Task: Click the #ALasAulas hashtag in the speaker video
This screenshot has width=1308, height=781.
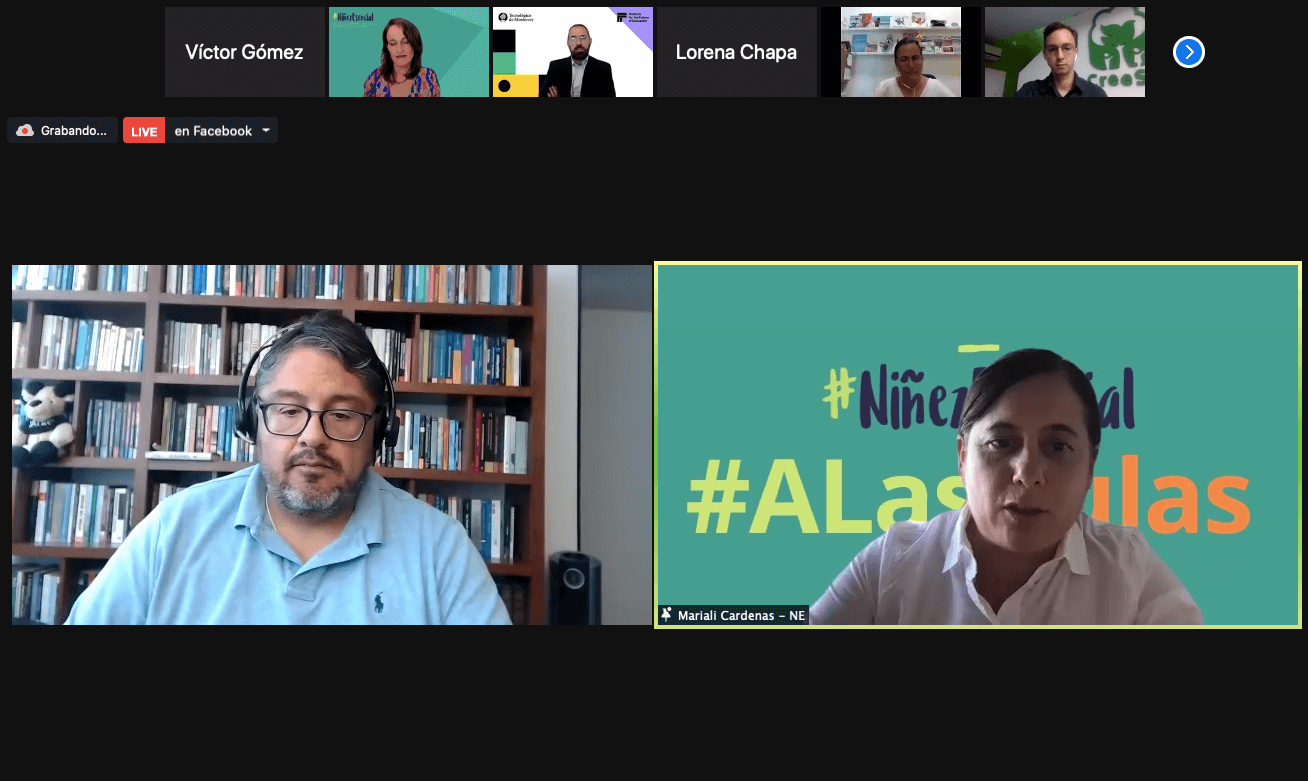Action: point(968,500)
